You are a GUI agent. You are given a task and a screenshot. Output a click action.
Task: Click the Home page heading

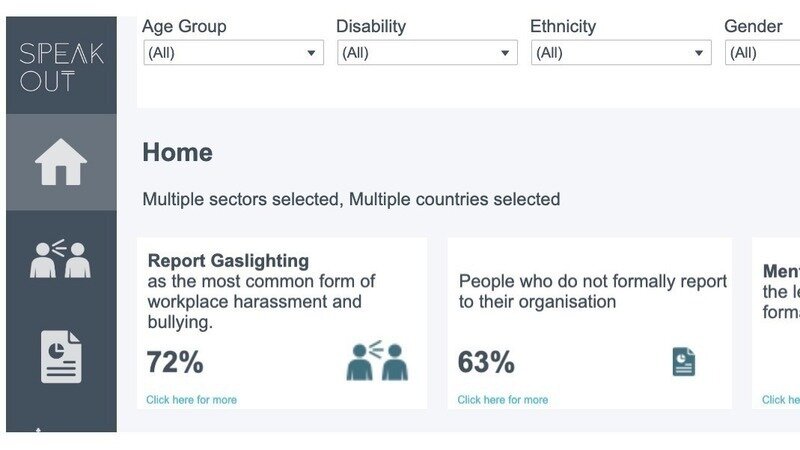click(x=178, y=152)
